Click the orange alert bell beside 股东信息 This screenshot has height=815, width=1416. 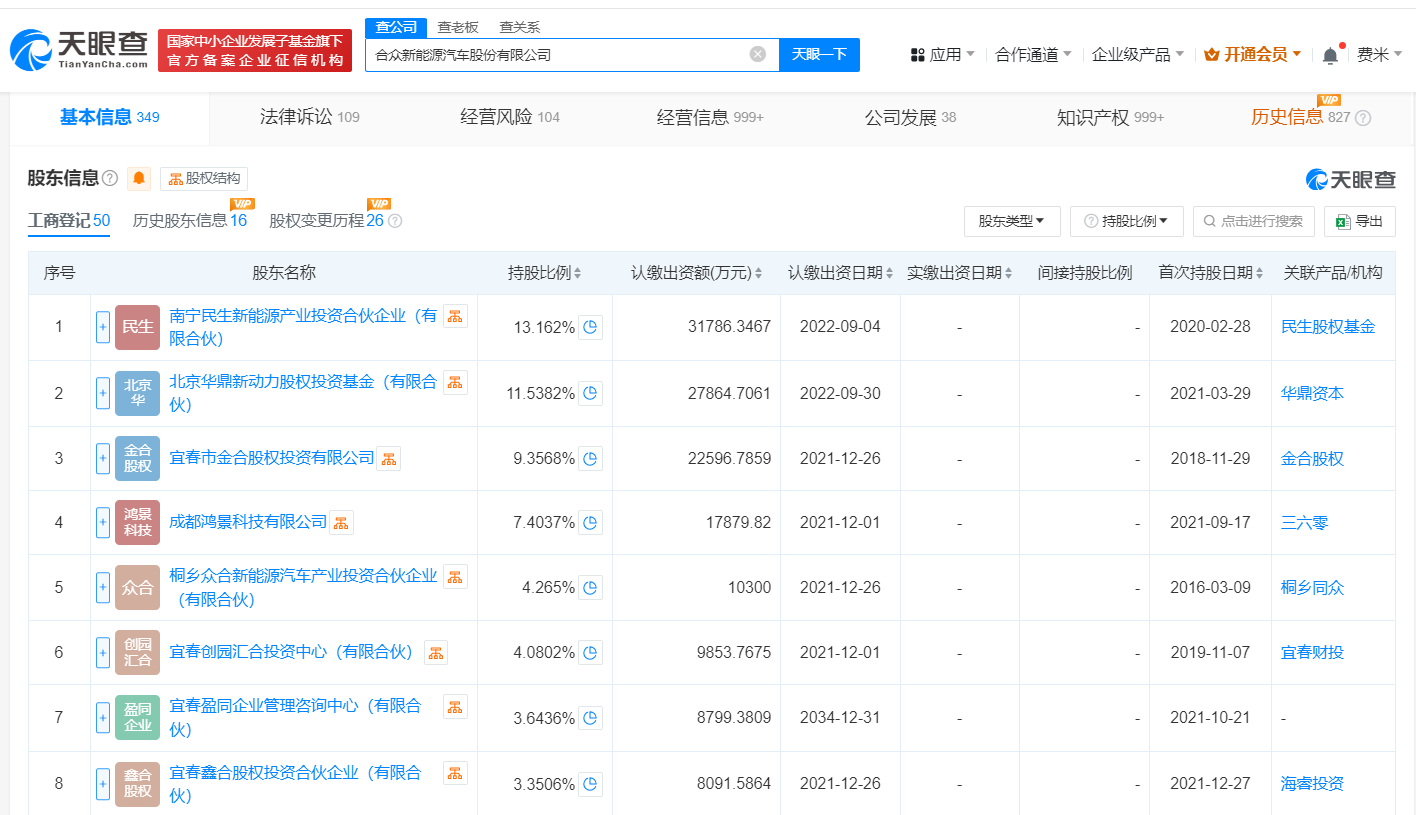(139, 178)
